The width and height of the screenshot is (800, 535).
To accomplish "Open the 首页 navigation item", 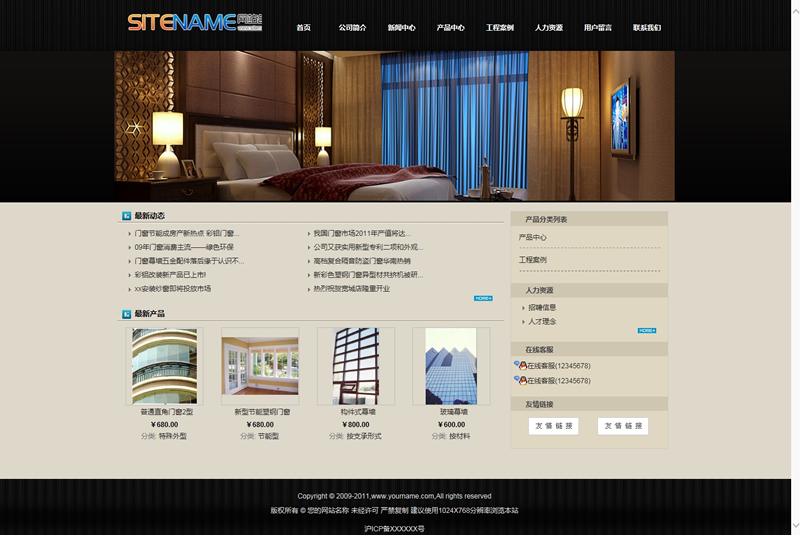I will coord(303,28).
